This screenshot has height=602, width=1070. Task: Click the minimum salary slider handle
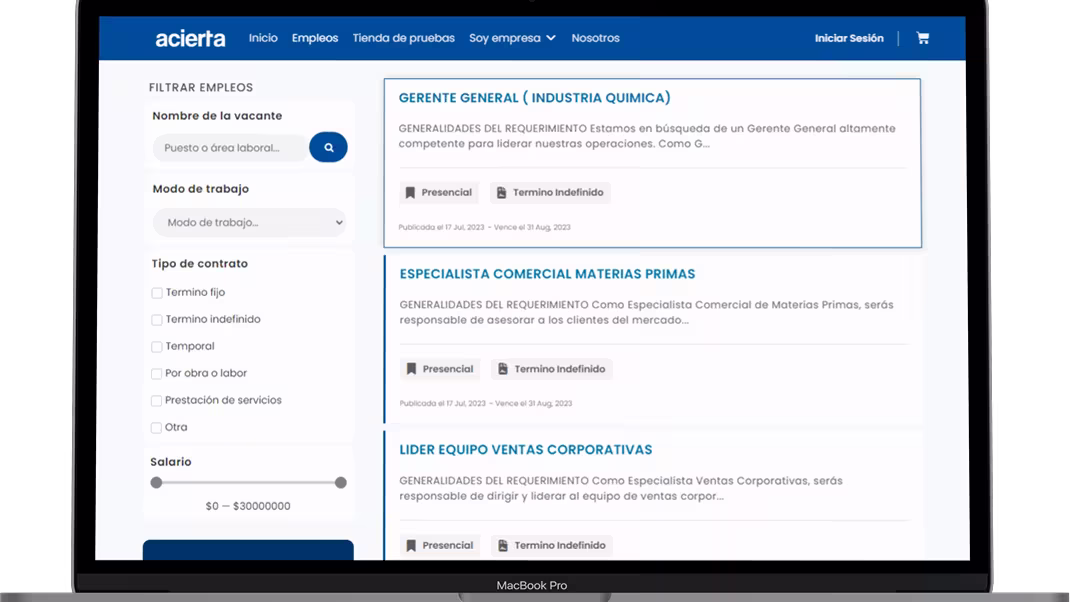[x=156, y=483]
